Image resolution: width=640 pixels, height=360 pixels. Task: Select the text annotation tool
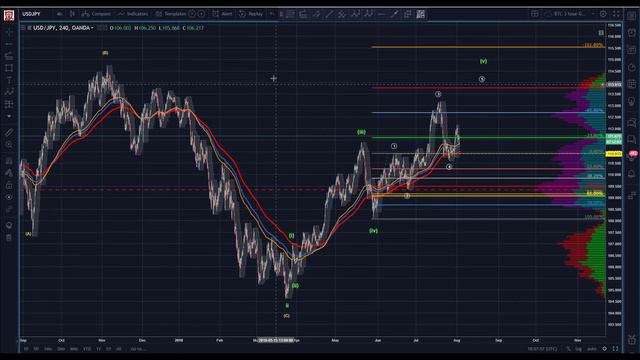click(x=9, y=80)
